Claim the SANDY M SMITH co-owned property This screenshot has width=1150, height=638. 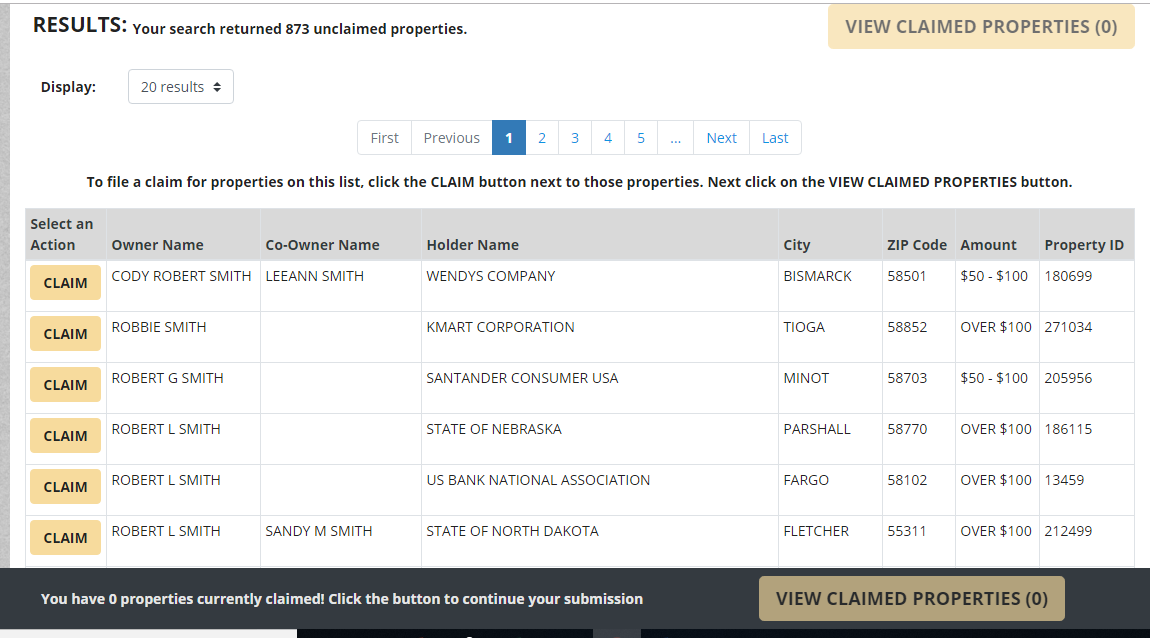64,537
